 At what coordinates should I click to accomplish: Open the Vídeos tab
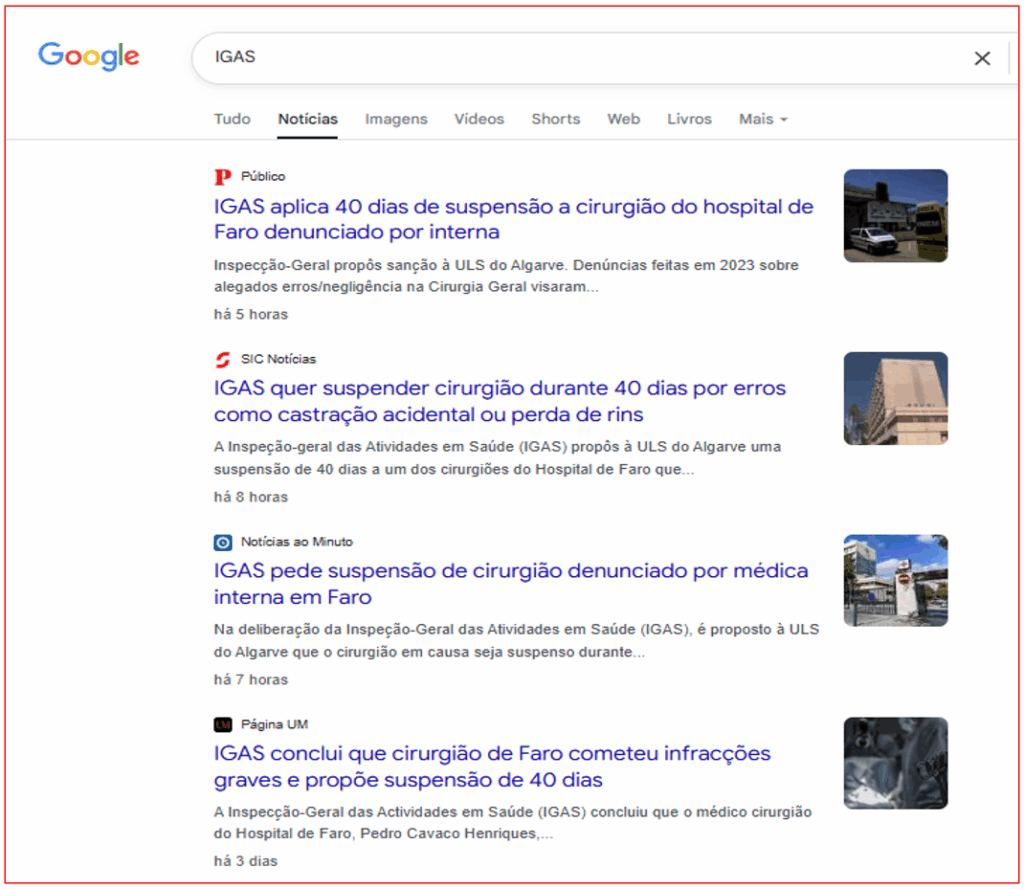pyautogui.click(x=479, y=119)
